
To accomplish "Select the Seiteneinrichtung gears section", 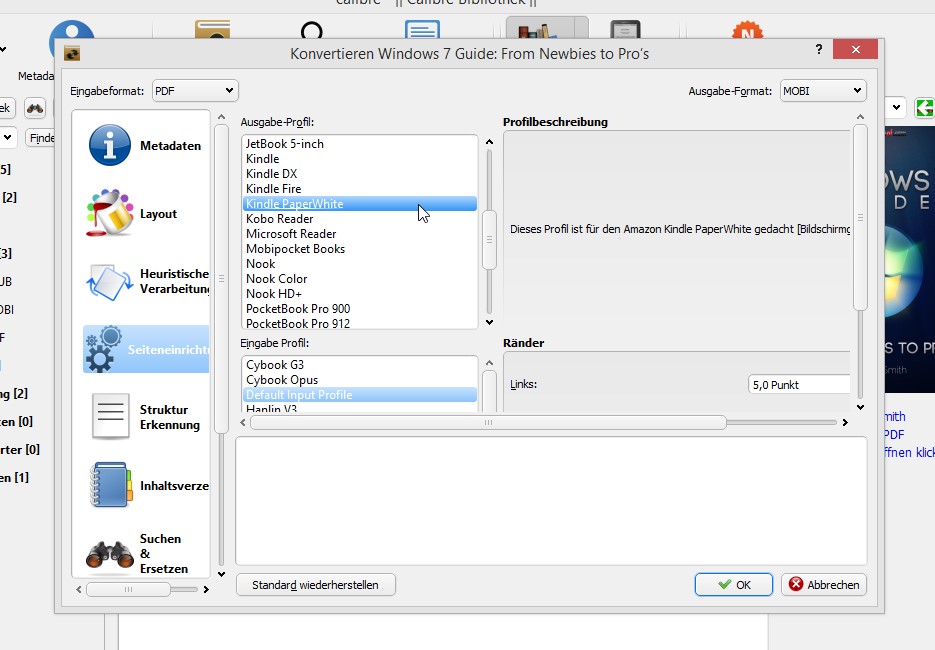I will click(145, 349).
